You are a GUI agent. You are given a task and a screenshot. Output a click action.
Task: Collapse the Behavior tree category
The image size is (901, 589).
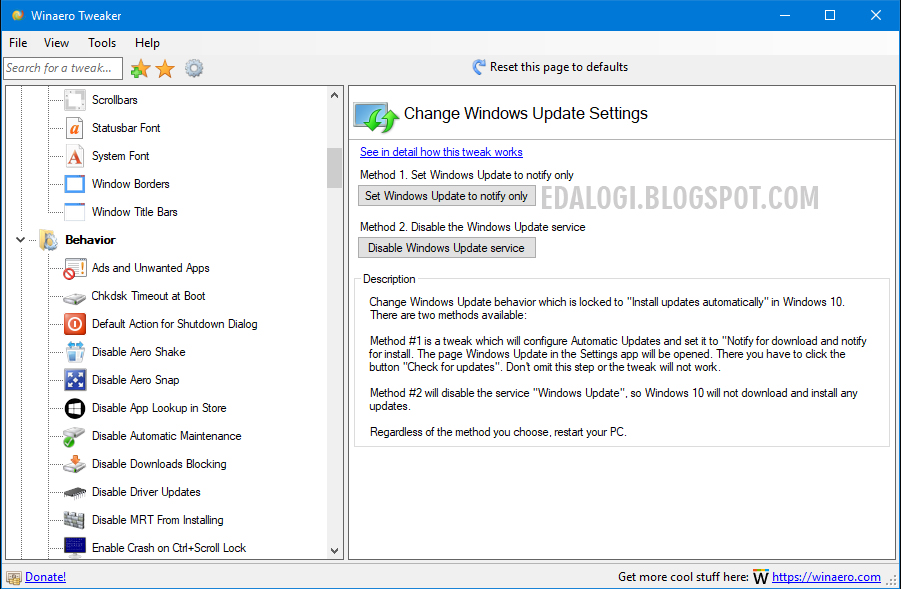[x=20, y=240]
